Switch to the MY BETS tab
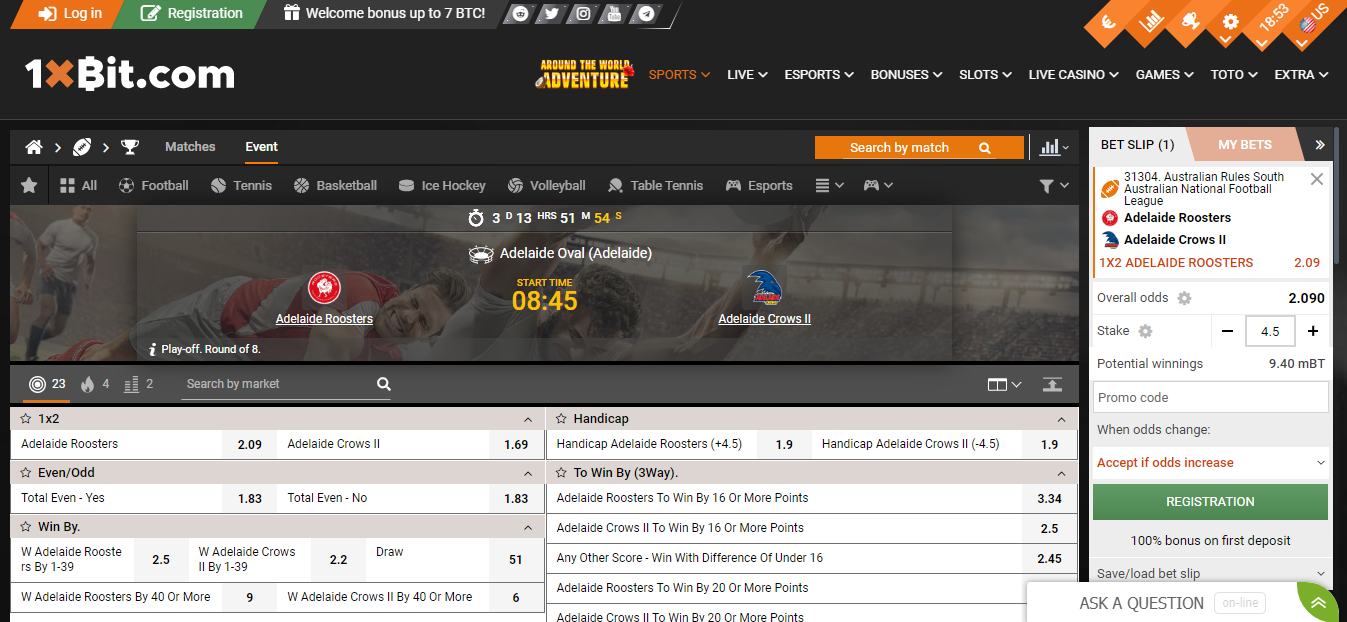 pos(1245,144)
